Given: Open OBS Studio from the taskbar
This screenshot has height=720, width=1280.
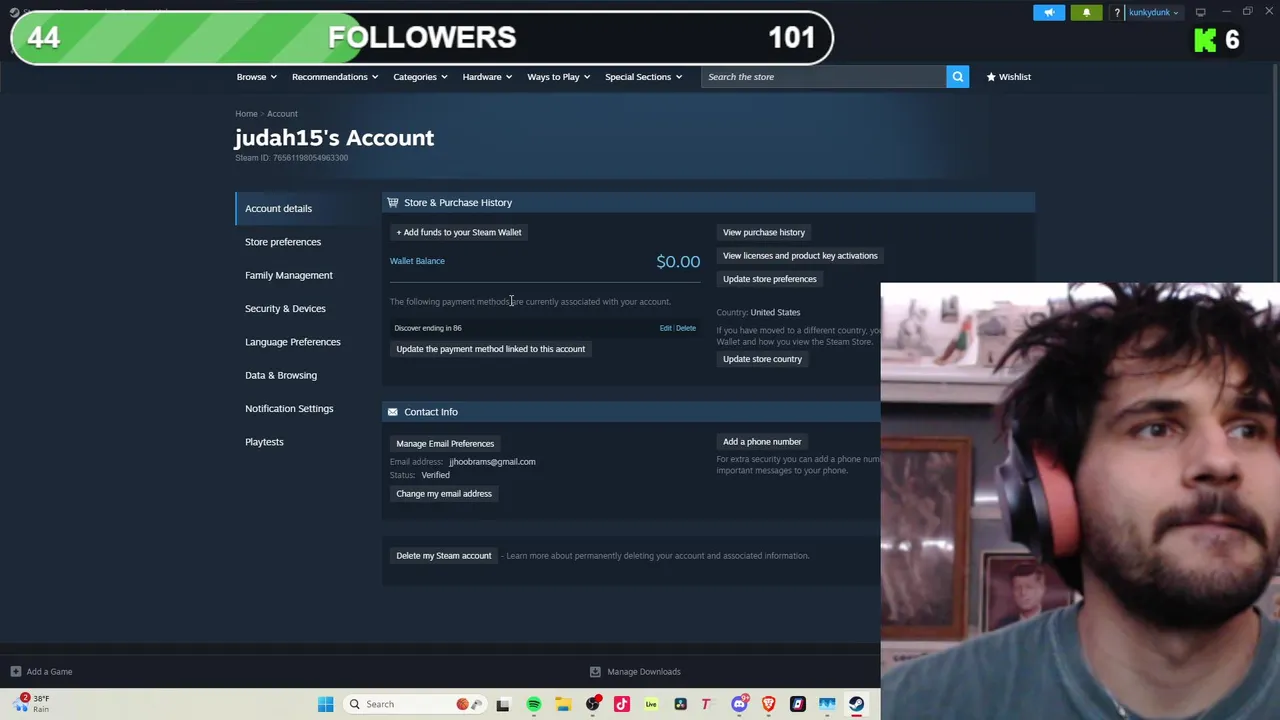Looking at the screenshot, I should click(593, 704).
